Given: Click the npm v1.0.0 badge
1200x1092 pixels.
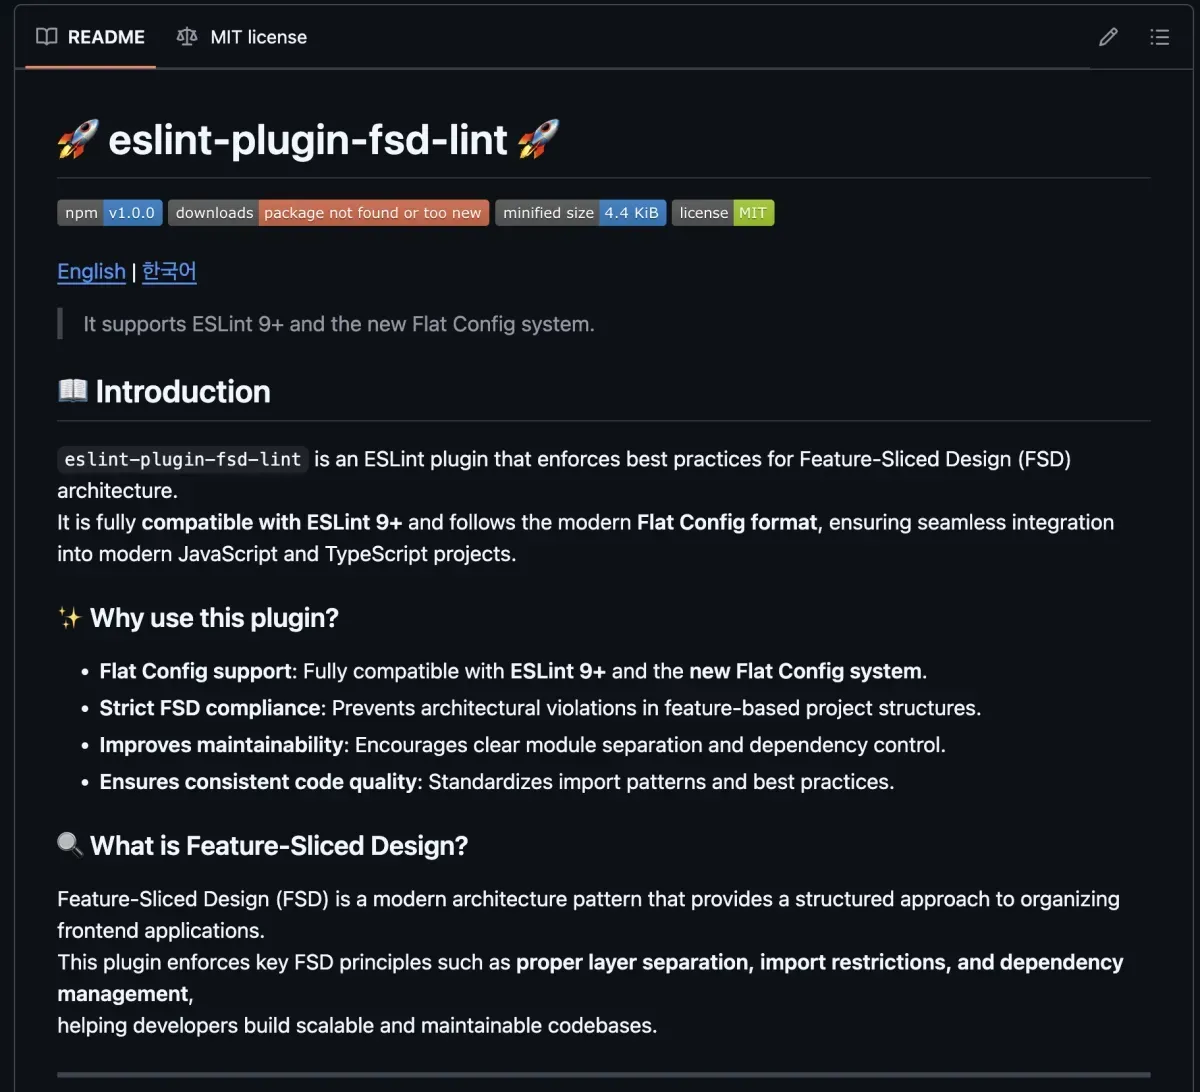Looking at the screenshot, I should click(x=110, y=213).
